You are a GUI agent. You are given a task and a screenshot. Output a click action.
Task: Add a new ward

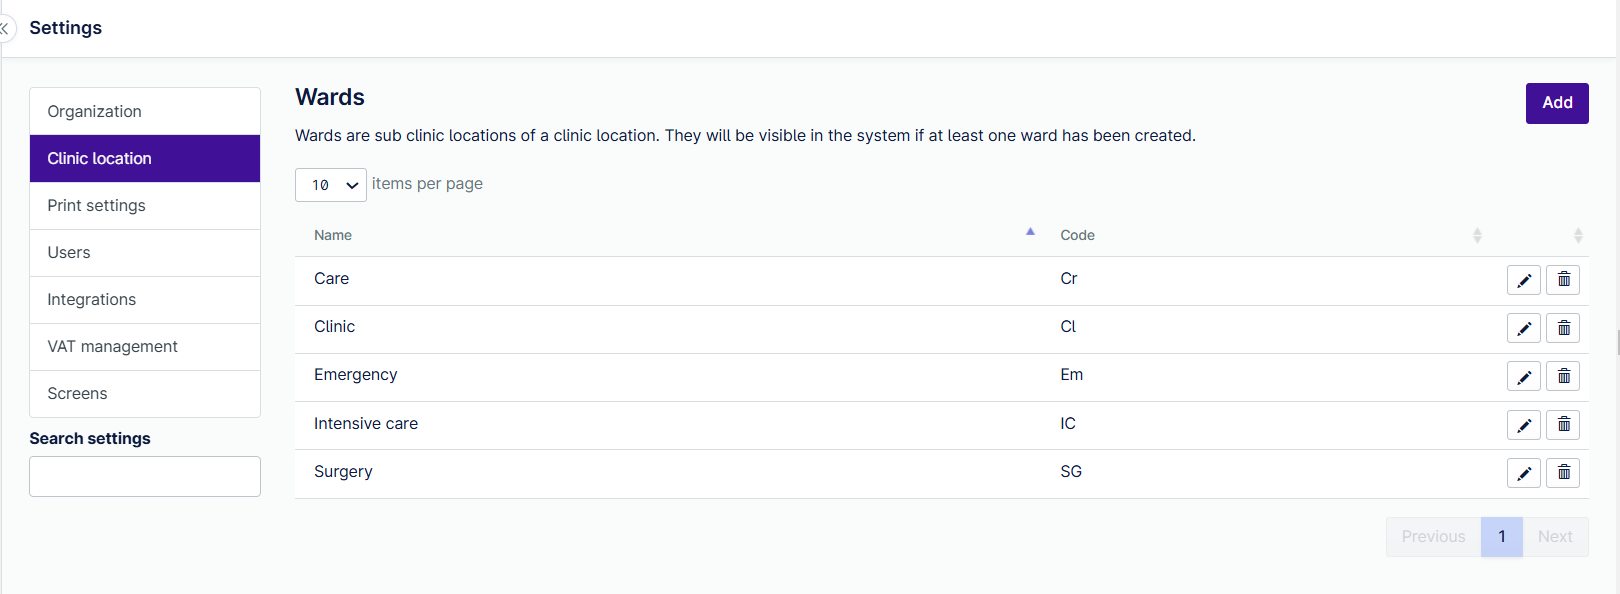point(1557,103)
